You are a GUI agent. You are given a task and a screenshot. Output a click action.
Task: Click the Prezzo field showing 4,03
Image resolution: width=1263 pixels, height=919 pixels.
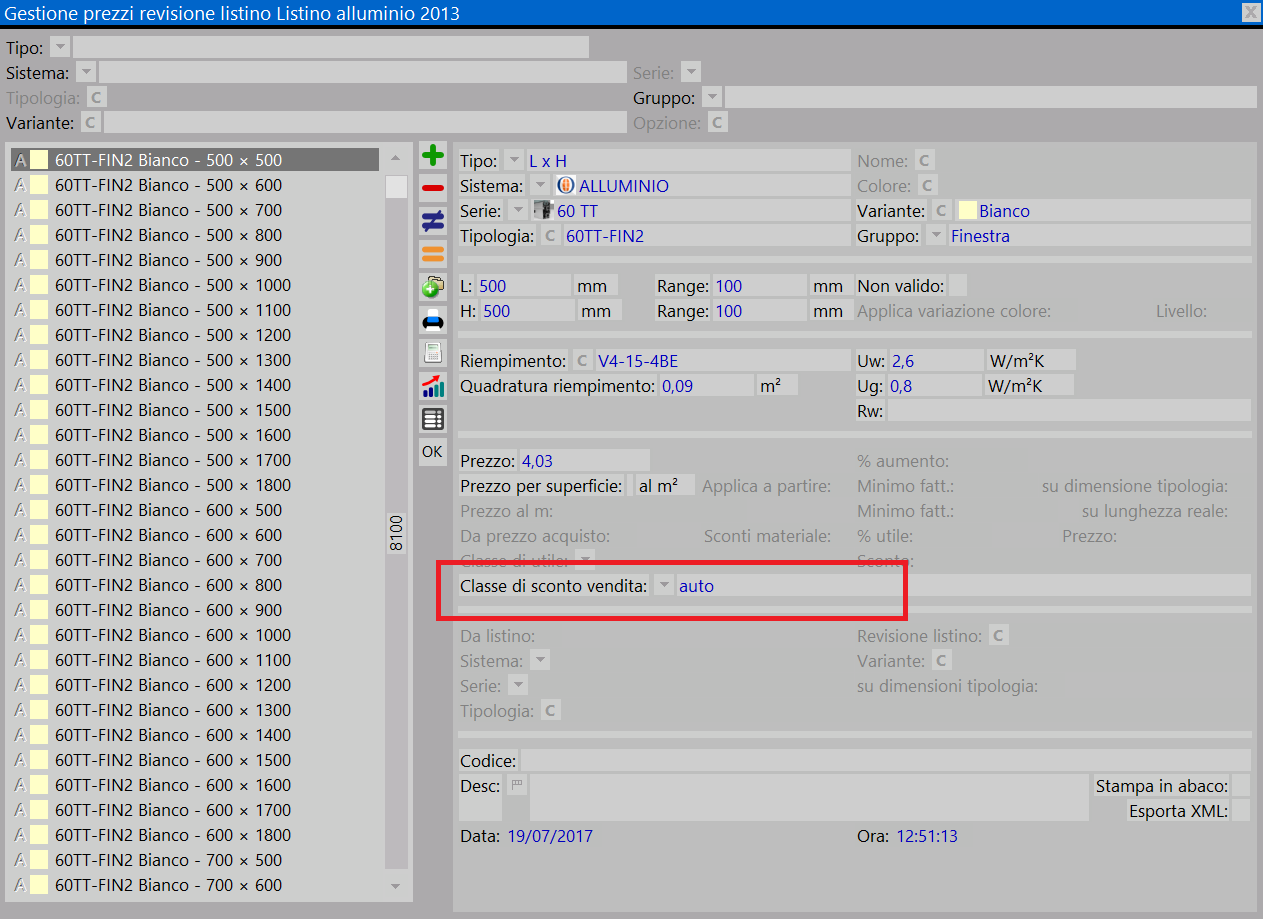[x=584, y=461]
